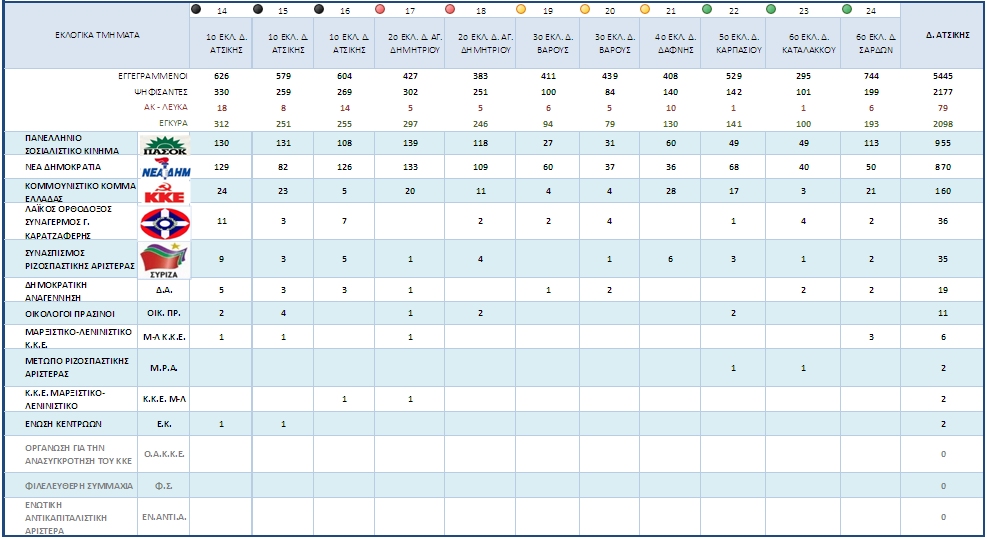Select the green dot beside column 22
Image resolution: width=987 pixels, height=539 pixels.
[708, 9]
